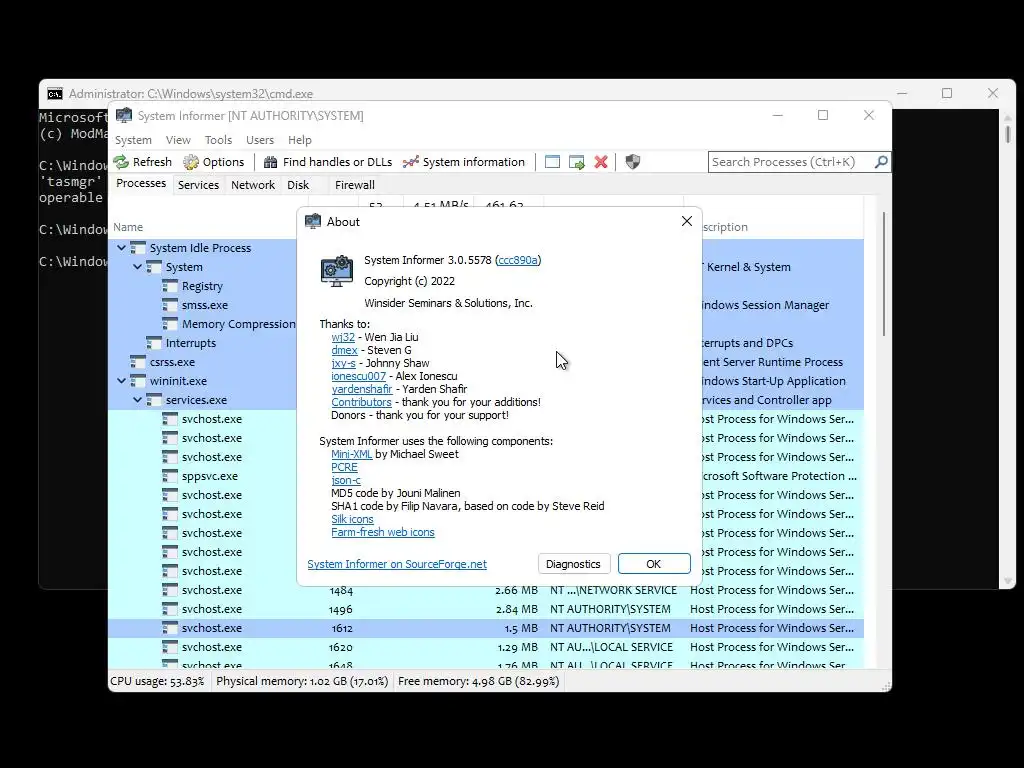Viewport: 1024px width, 768px height.
Task: Click Physical memory in status bar
Action: click(x=302, y=681)
